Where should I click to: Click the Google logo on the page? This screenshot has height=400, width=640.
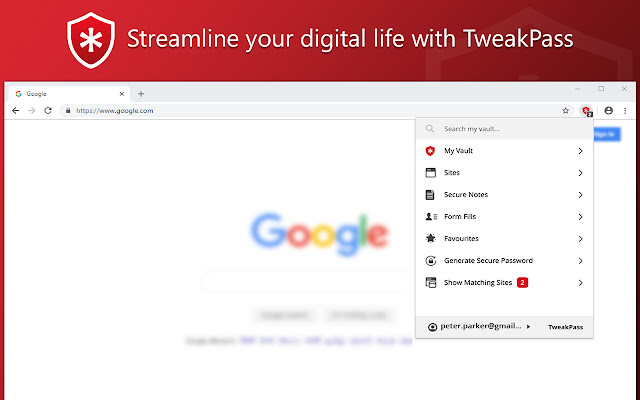[x=320, y=234]
